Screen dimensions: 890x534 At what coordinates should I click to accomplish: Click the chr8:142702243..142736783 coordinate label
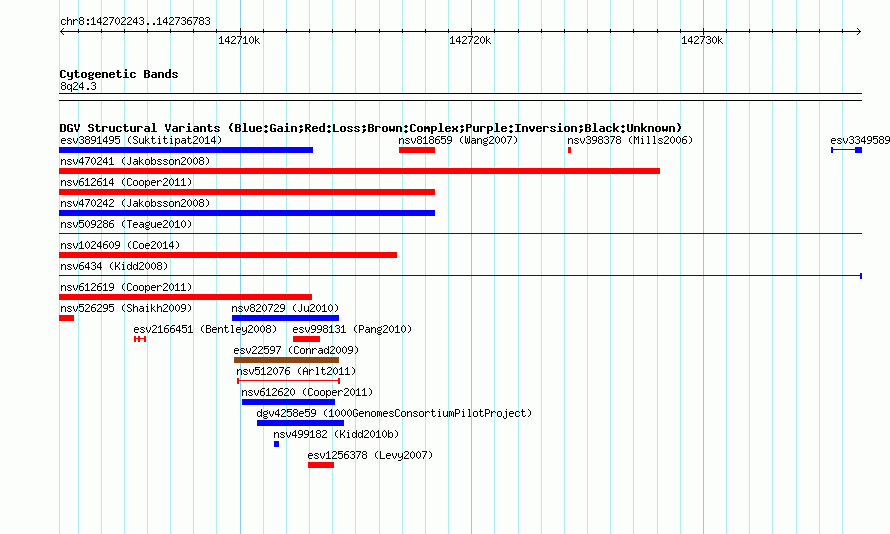(x=135, y=21)
